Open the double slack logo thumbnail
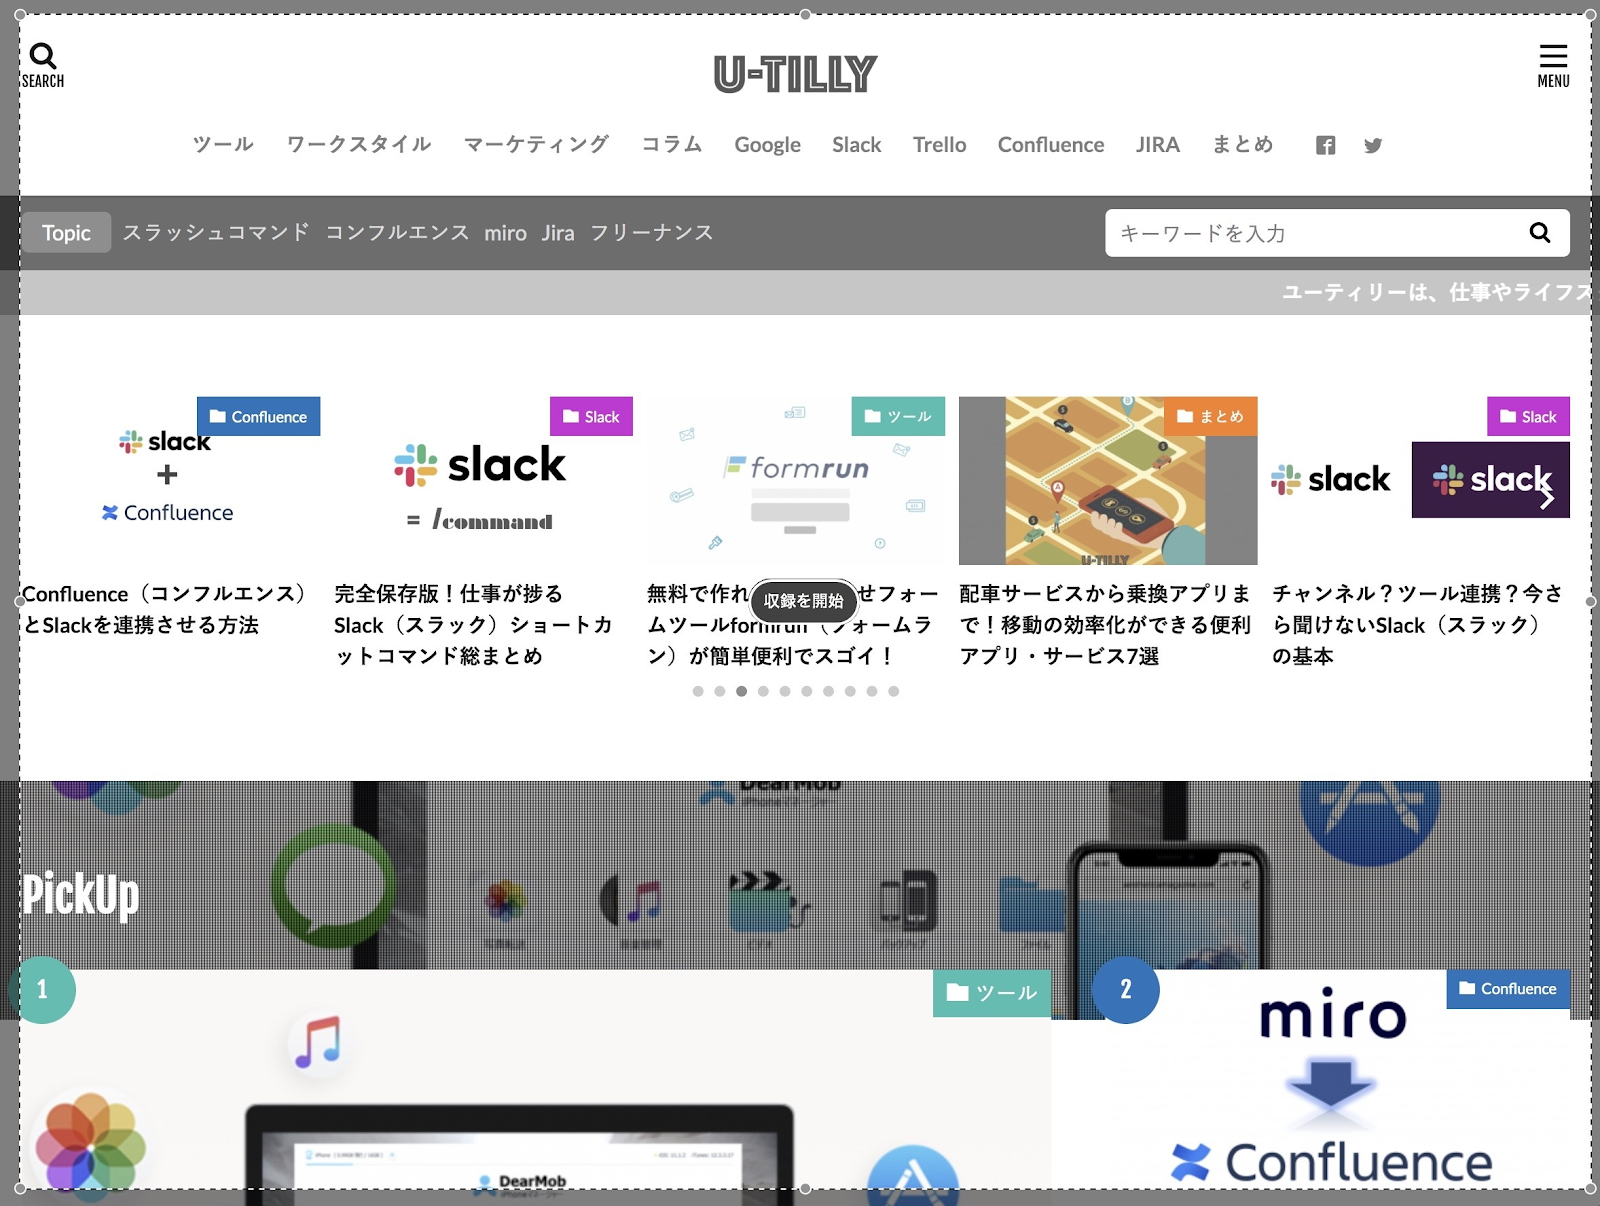The image size is (1600, 1206). [x=1421, y=481]
